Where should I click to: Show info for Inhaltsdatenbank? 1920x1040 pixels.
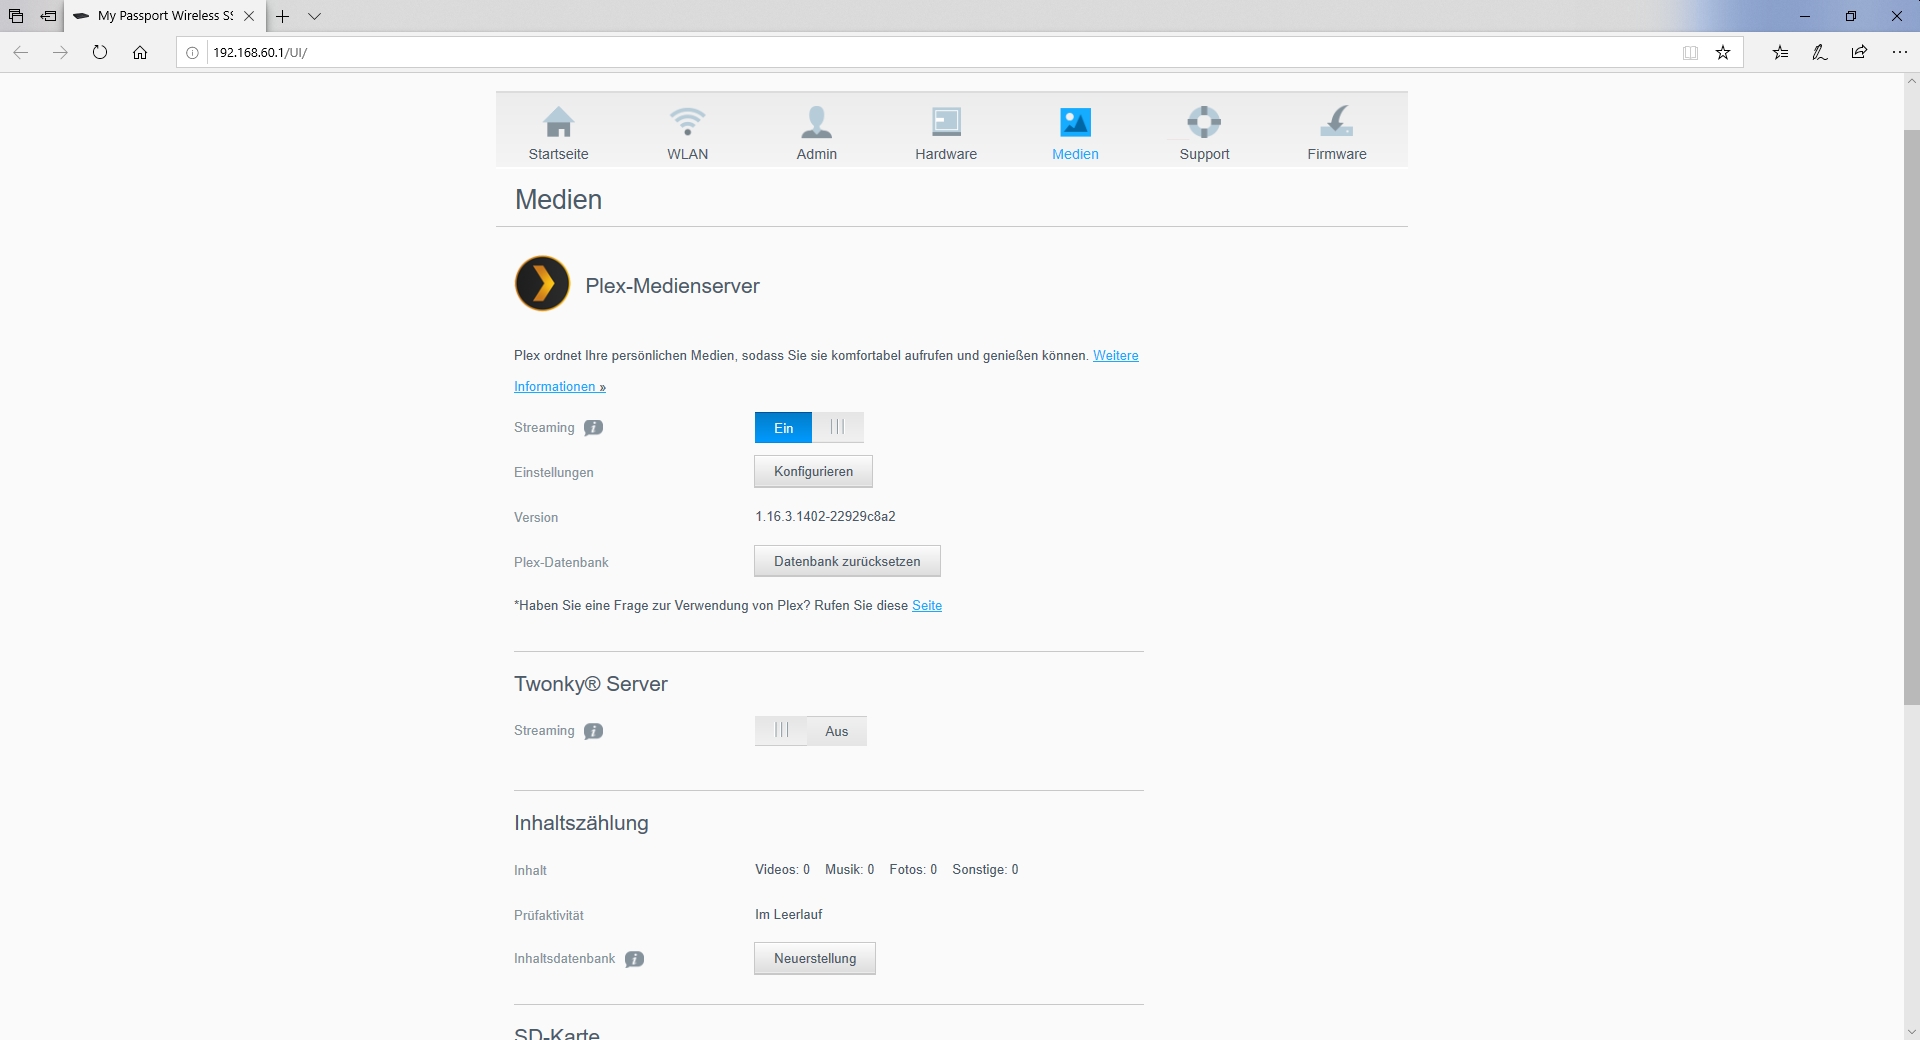pos(634,959)
